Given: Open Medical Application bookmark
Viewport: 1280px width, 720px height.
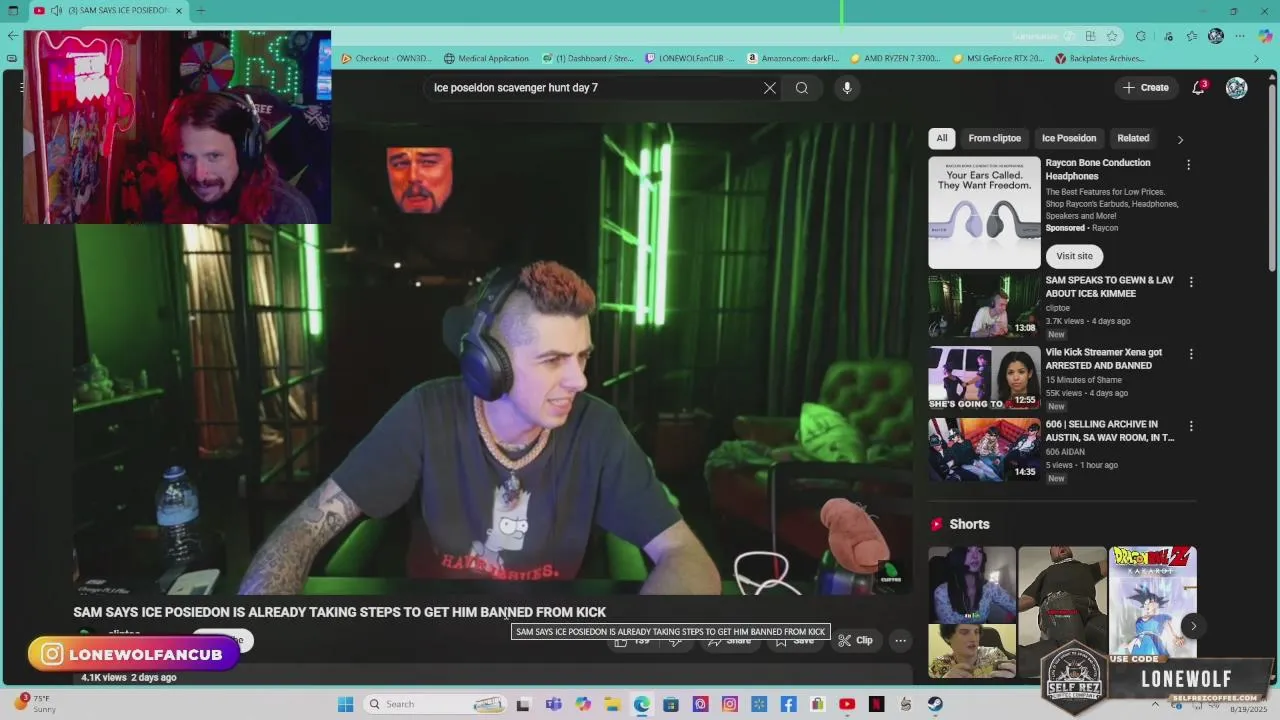Looking at the screenshot, I should coord(487,59).
